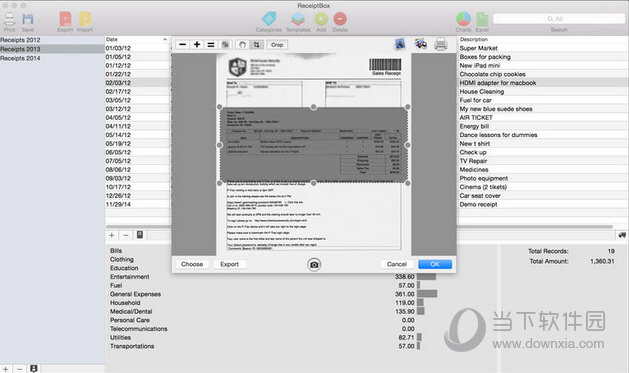Click the truck icon at the table's right edge
The width and height of the screenshot is (629, 373).
pyautogui.click(x=622, y=235)
